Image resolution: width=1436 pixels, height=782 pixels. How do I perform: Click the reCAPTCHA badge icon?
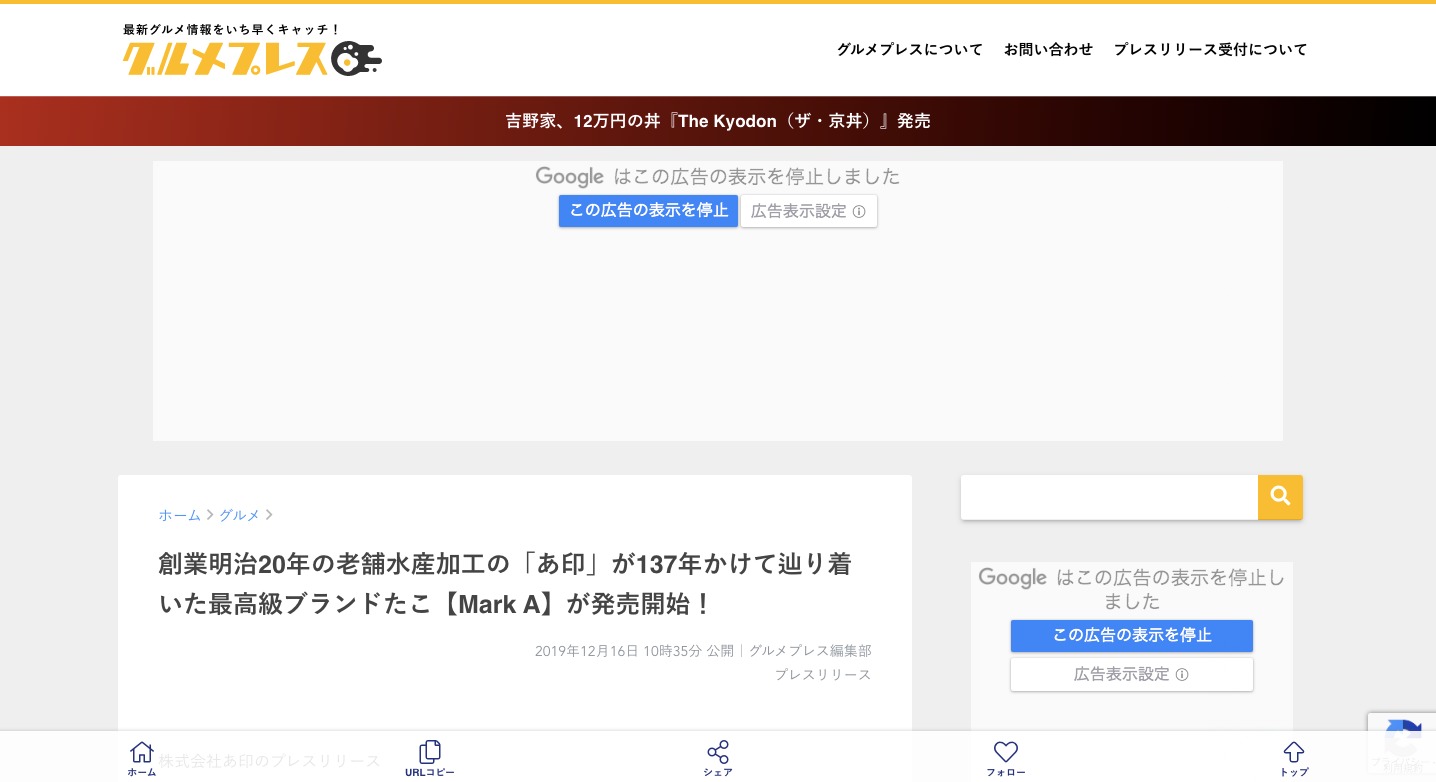[1402, 742]
